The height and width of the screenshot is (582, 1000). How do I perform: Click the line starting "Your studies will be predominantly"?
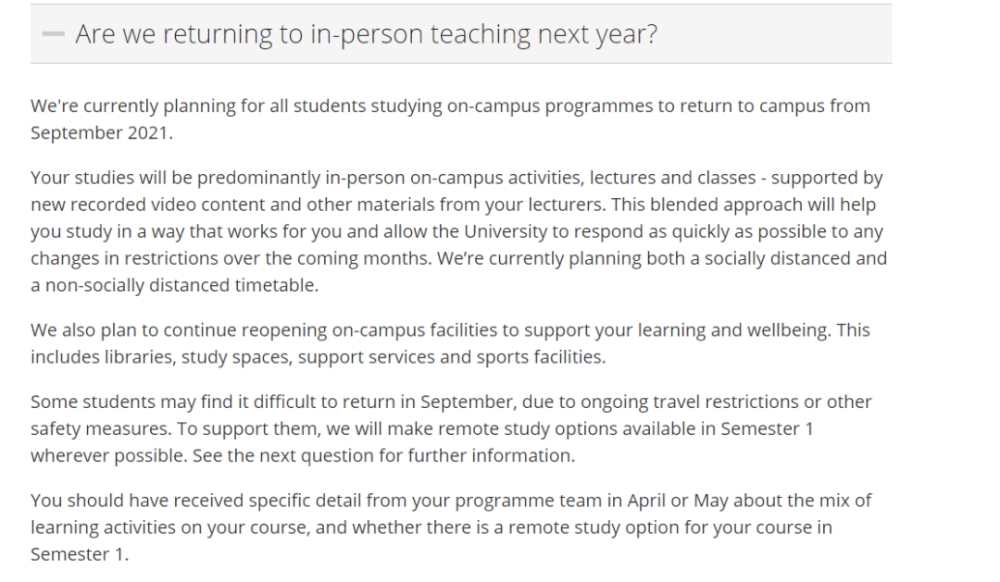[x=457, y=177]
